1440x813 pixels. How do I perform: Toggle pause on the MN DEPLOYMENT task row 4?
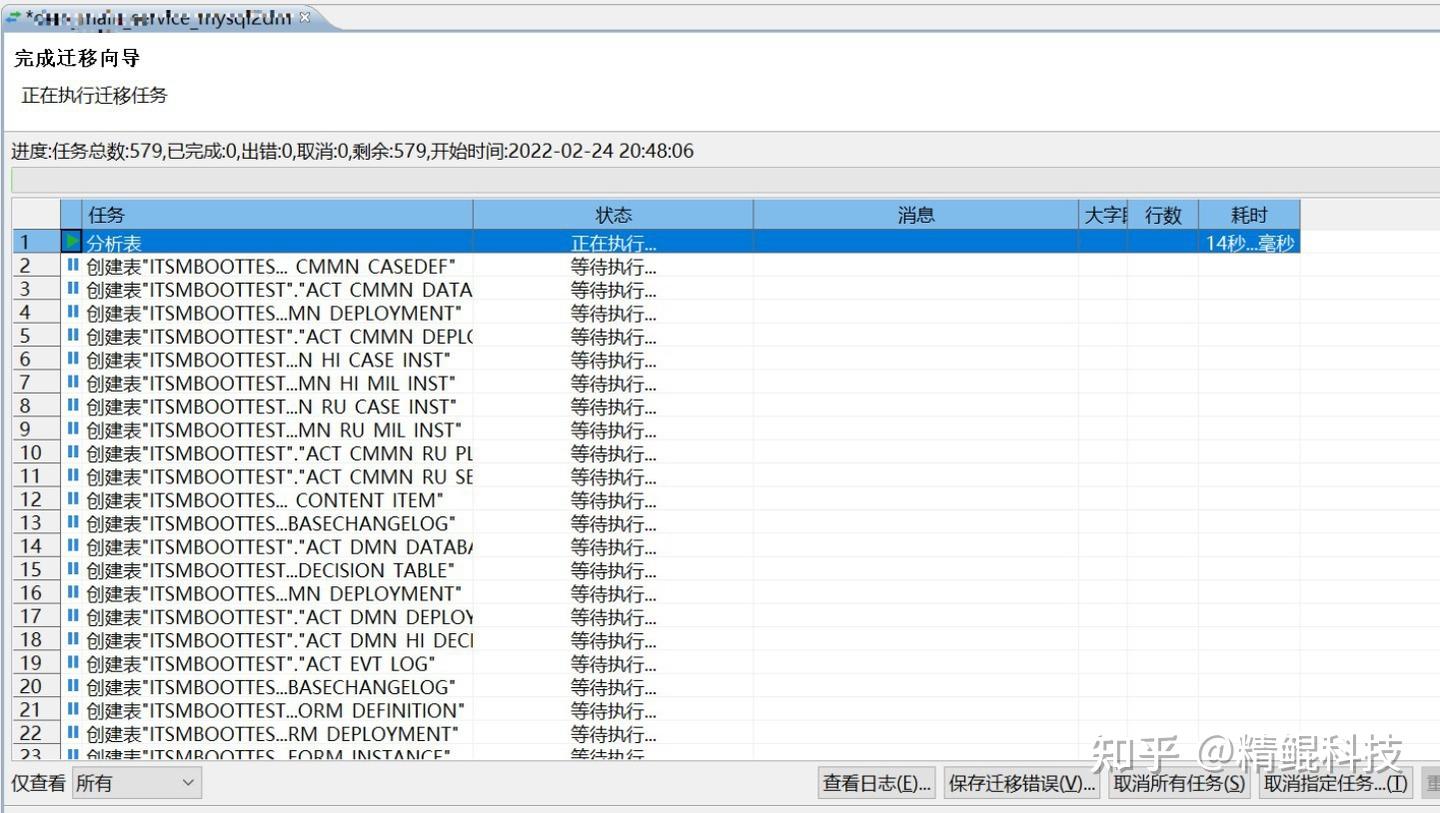(x=73, y=313)
